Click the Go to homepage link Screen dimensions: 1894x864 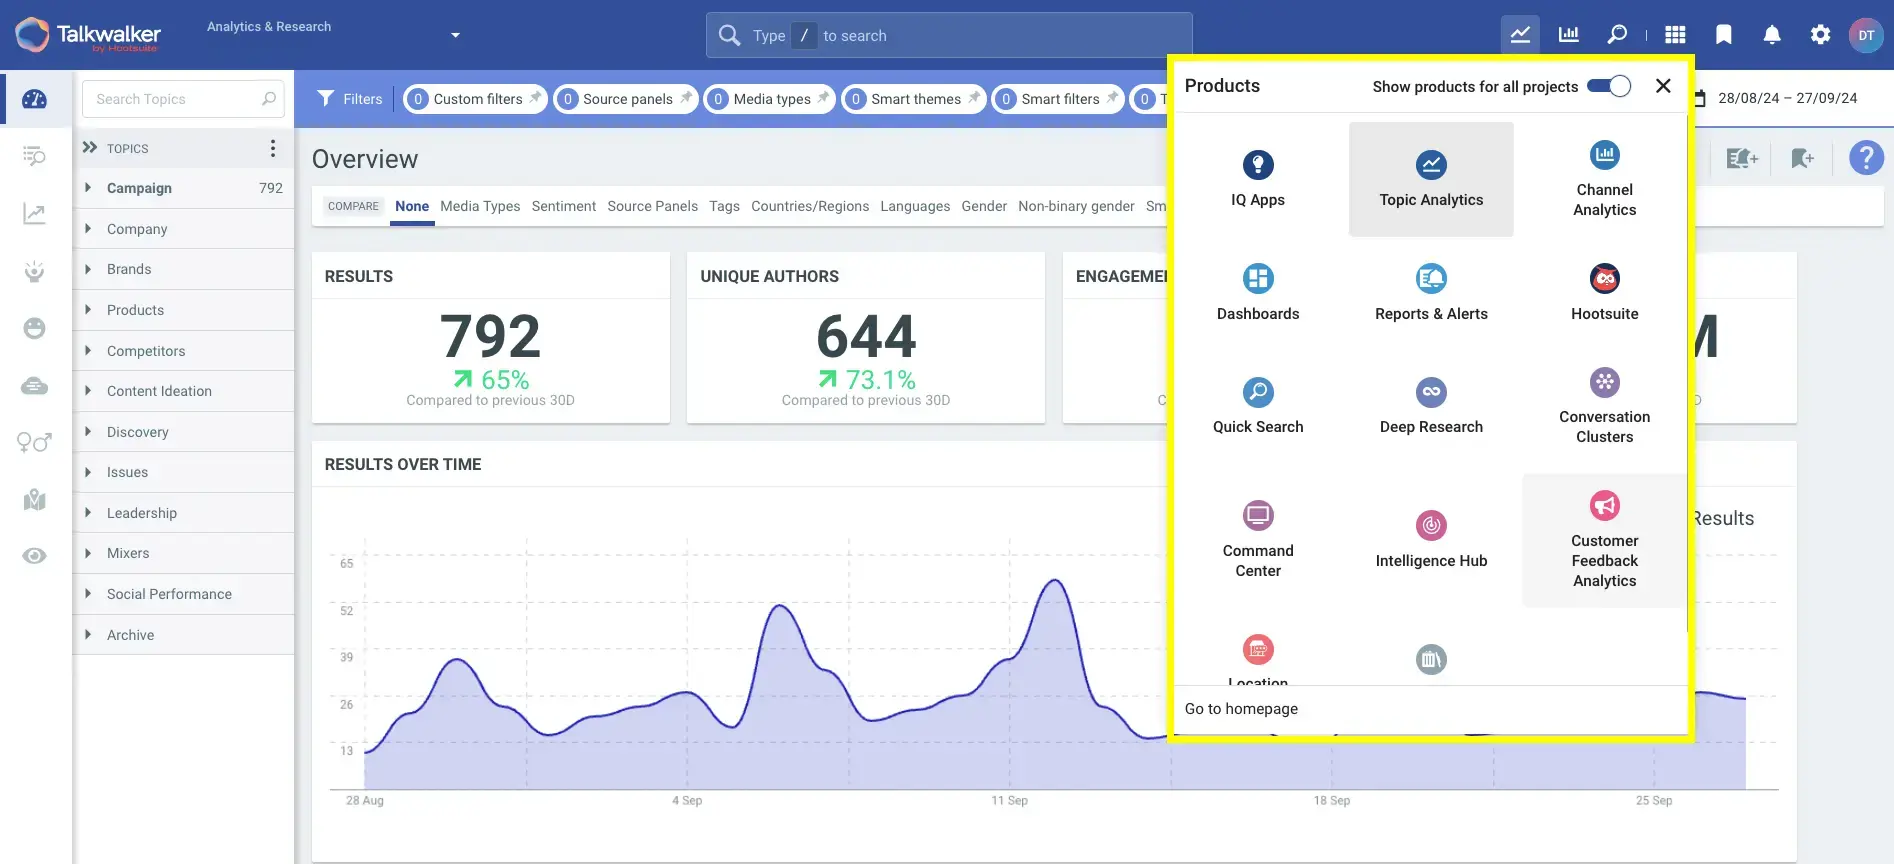coord(1241,709)
